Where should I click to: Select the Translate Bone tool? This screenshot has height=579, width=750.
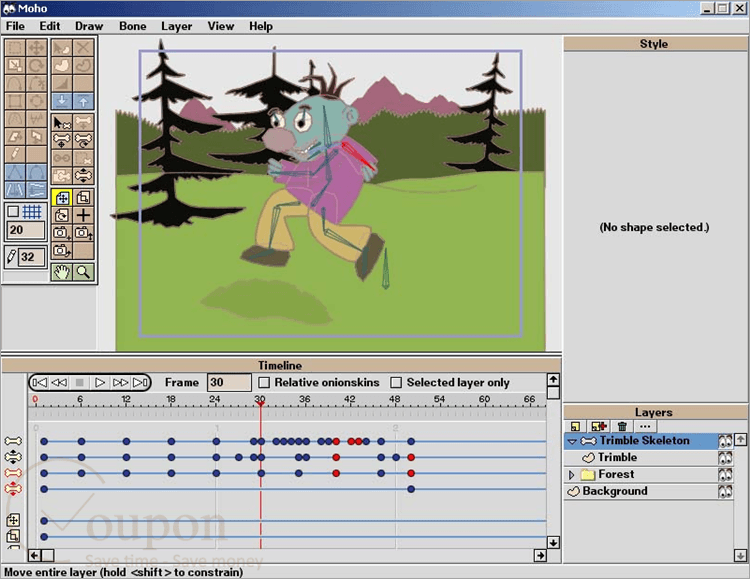(62, 140)
